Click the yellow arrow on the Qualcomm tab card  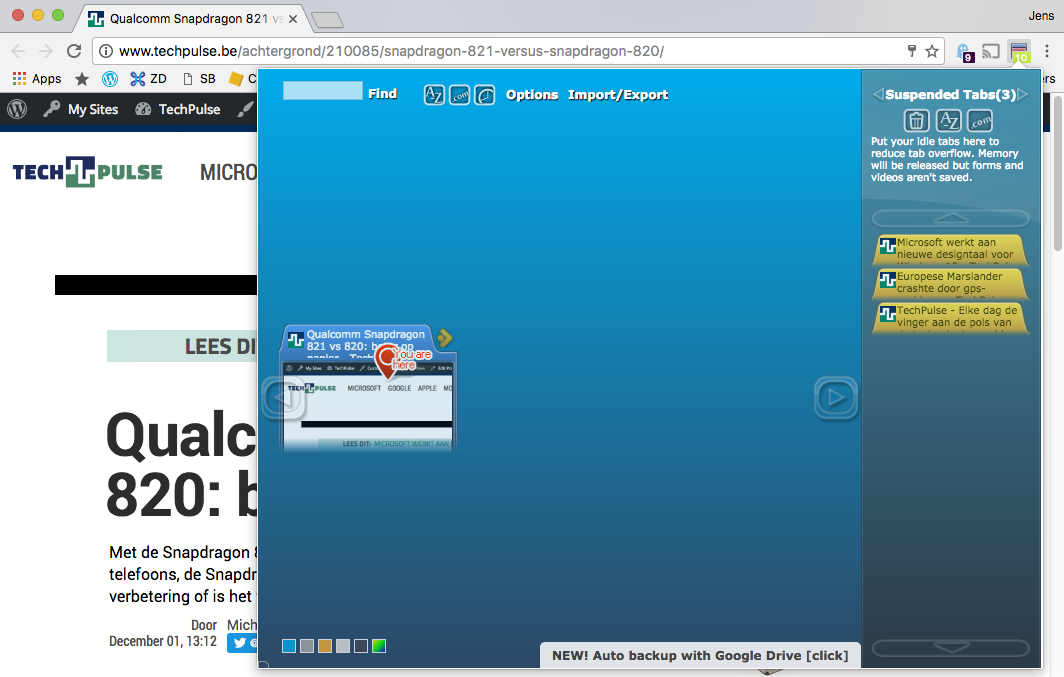444,338
